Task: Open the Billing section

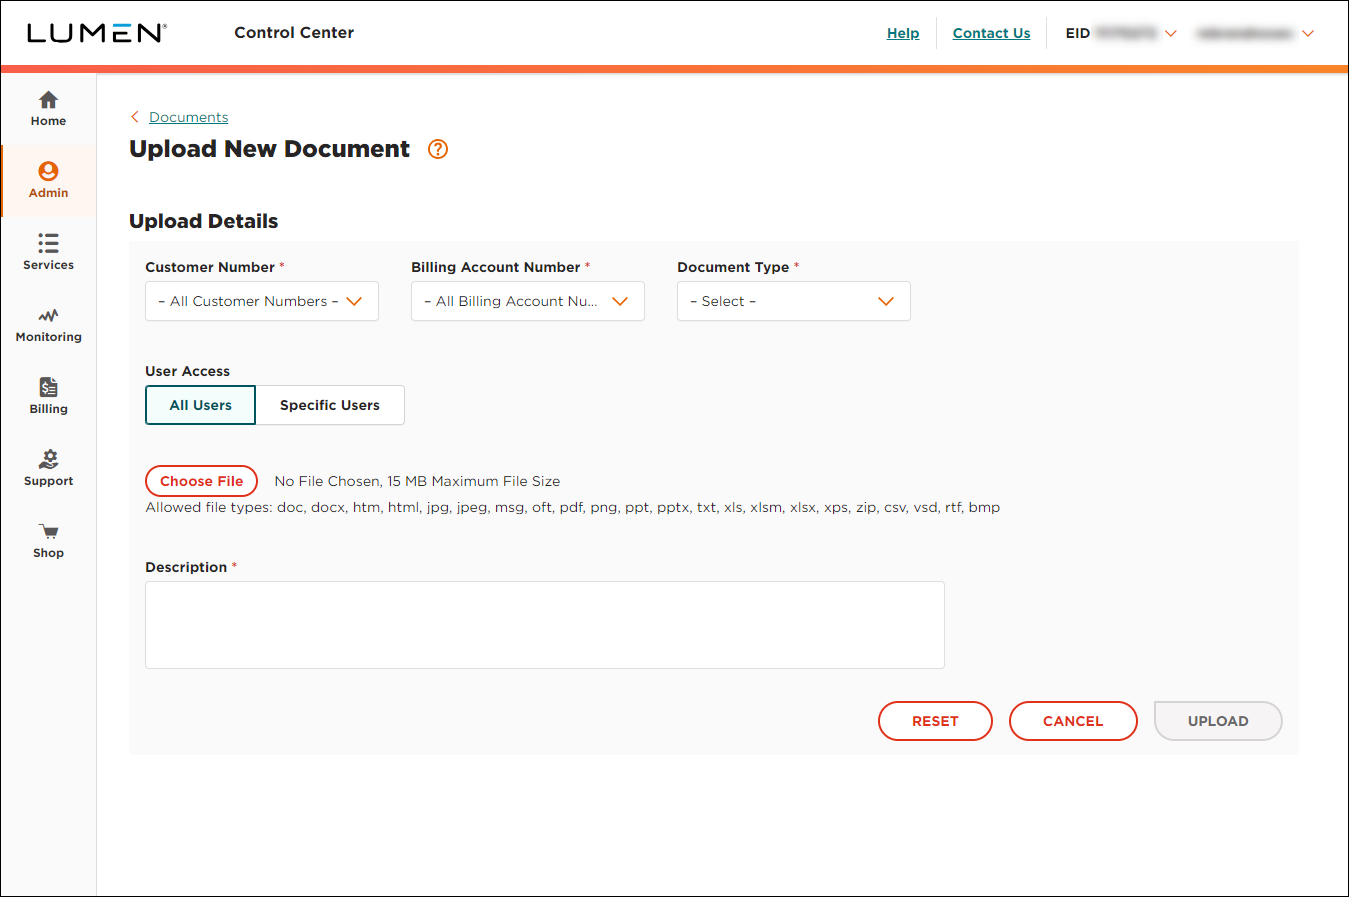Action: (x=48, y=397)
